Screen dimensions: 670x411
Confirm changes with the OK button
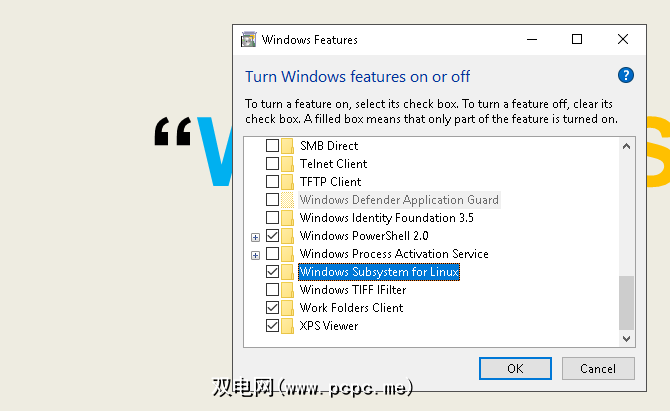515,368
